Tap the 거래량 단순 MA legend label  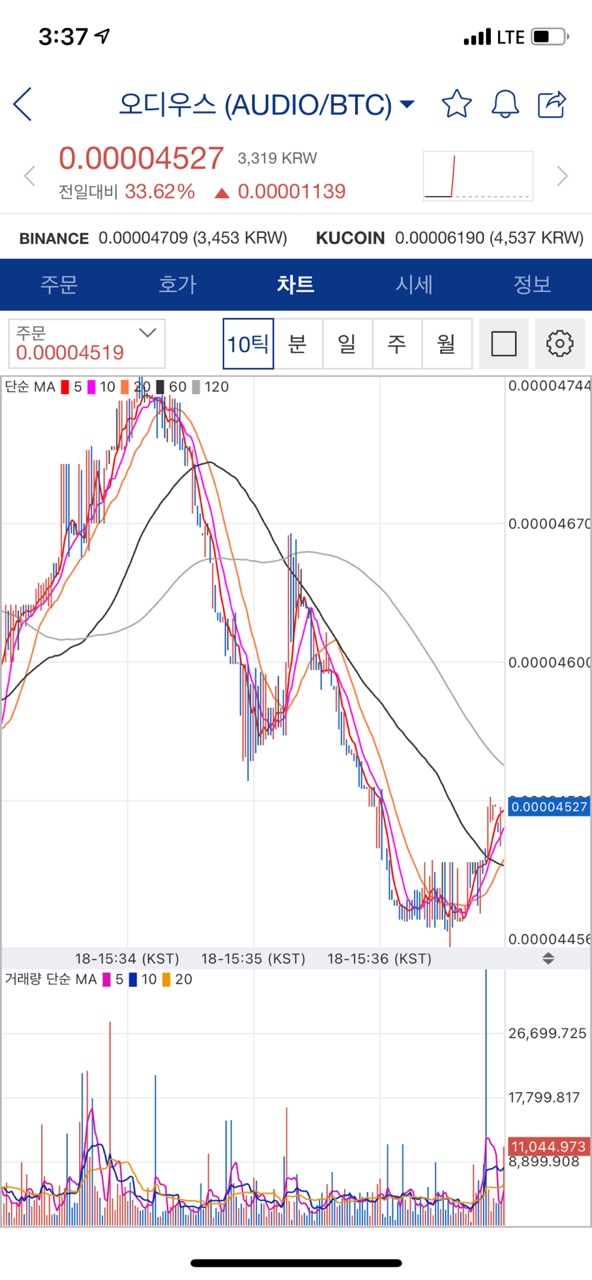tap(49, 979)
